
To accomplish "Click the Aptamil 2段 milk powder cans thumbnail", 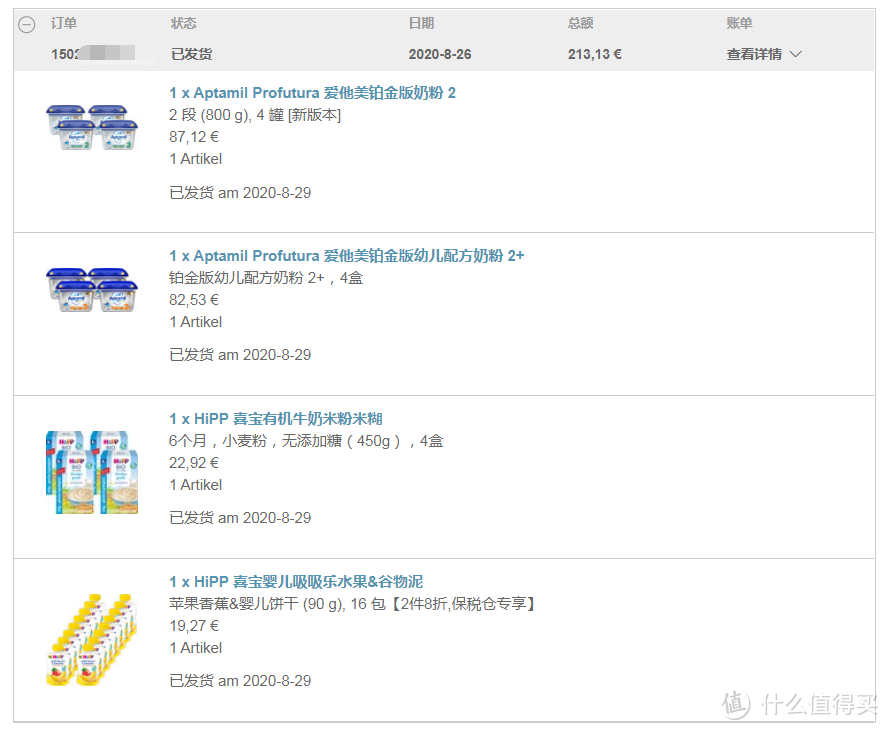I will [92, 127].
